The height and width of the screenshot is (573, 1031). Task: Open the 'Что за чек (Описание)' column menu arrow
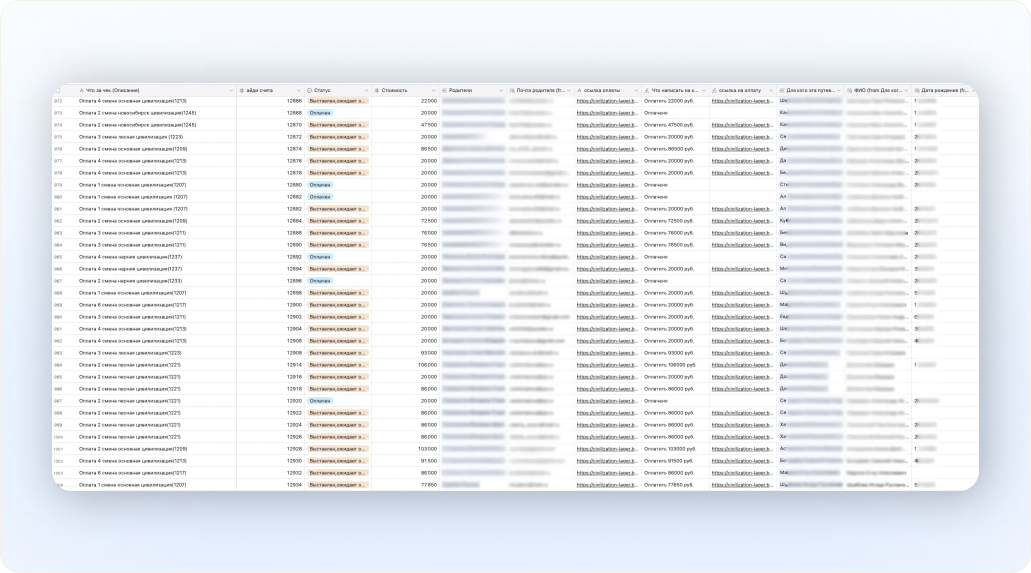[231, 91]
